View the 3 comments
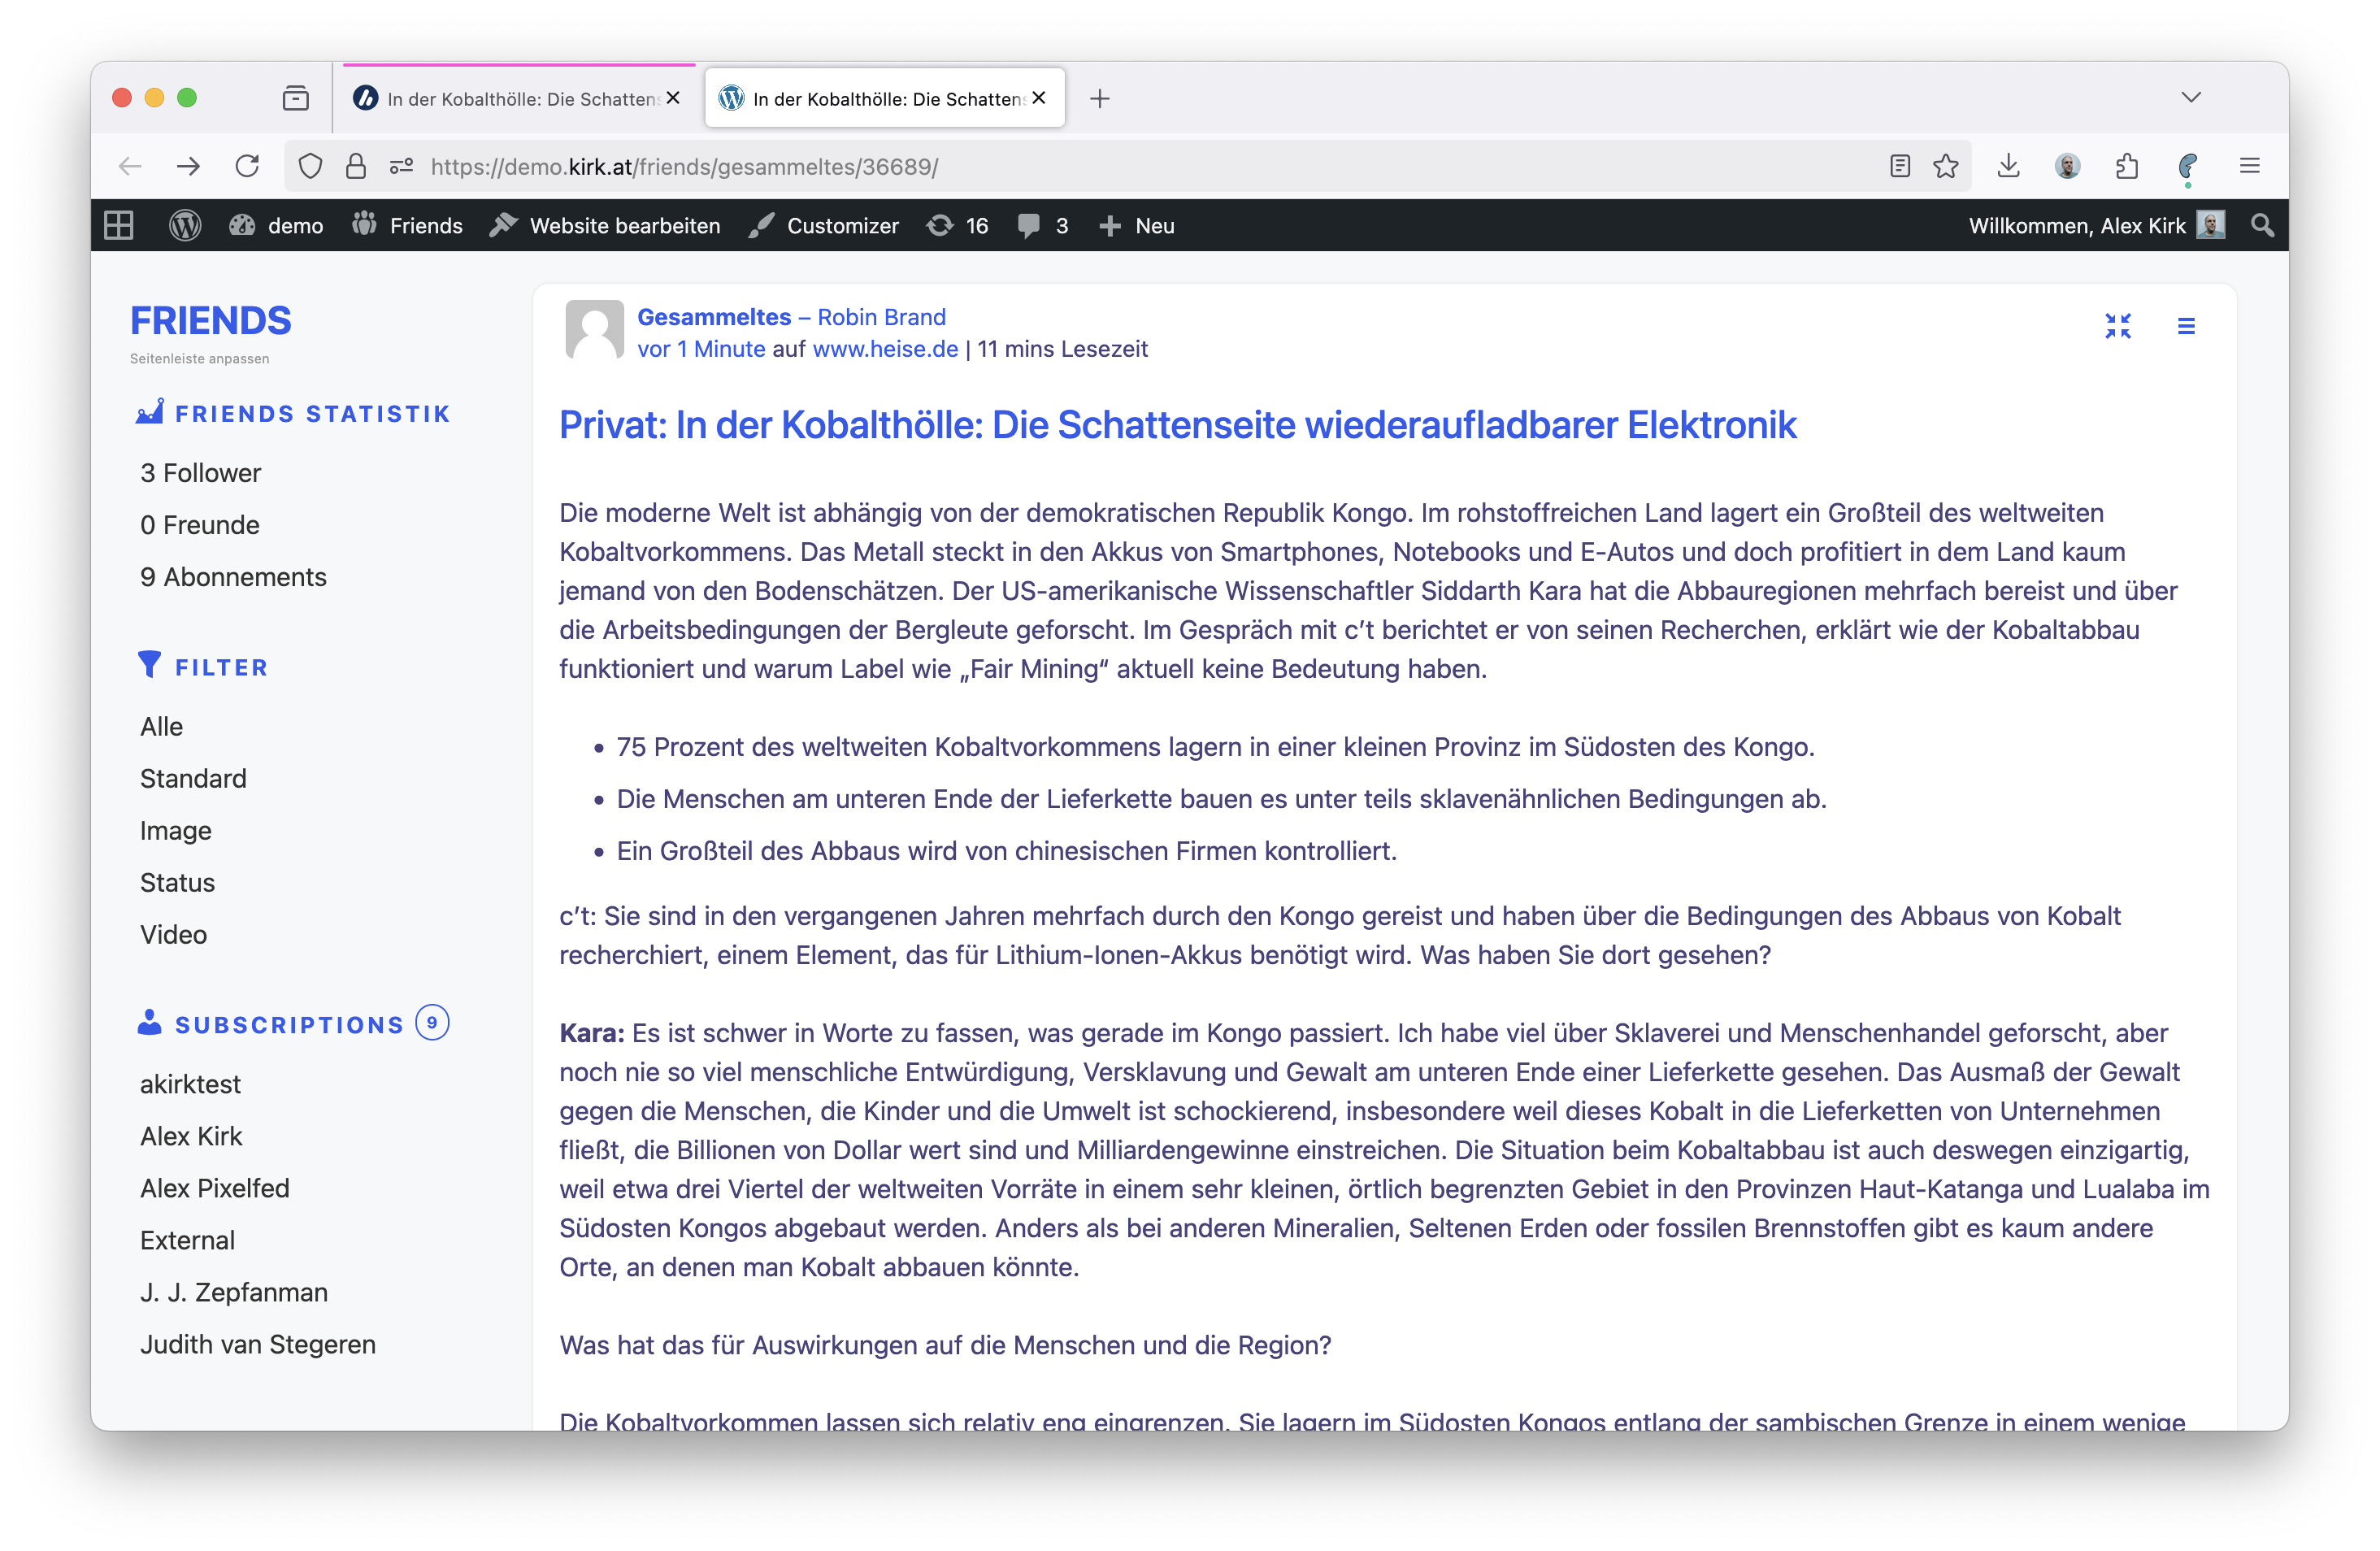Screen dimensions: 2380x1551 (x=1043, y=225)
